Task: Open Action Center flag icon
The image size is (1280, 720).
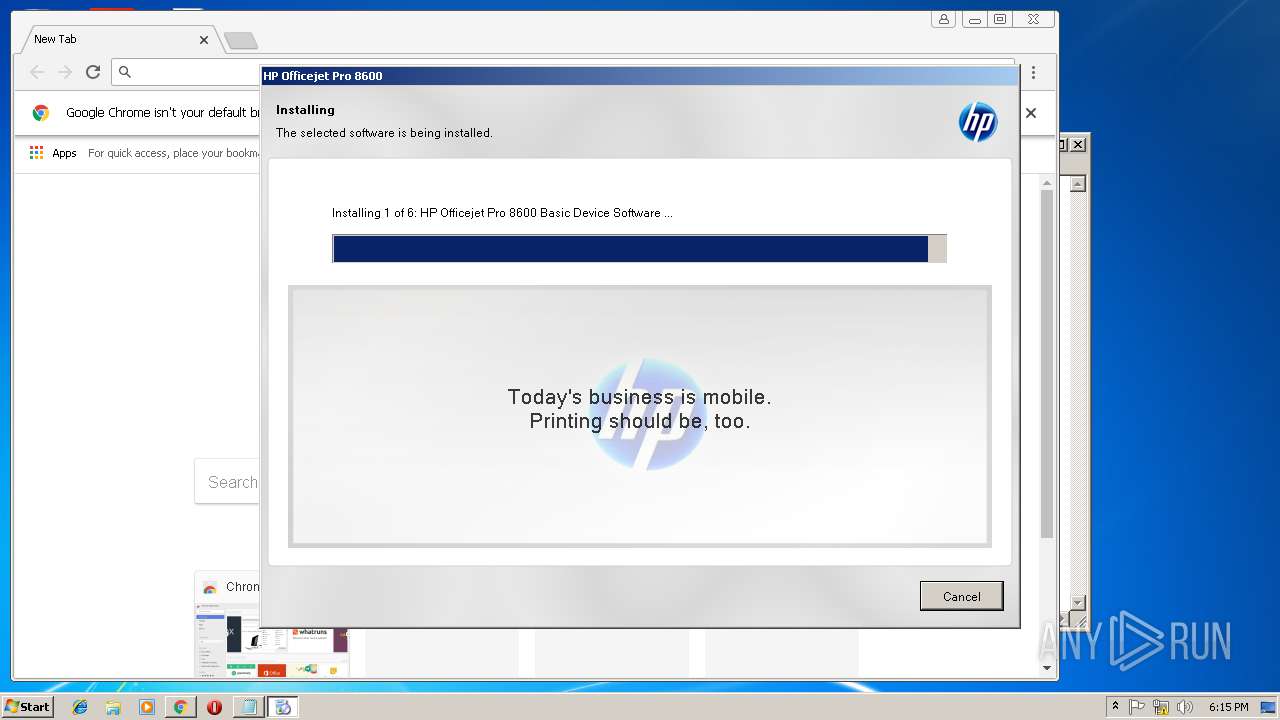Action: click(x=1137, y=707)
